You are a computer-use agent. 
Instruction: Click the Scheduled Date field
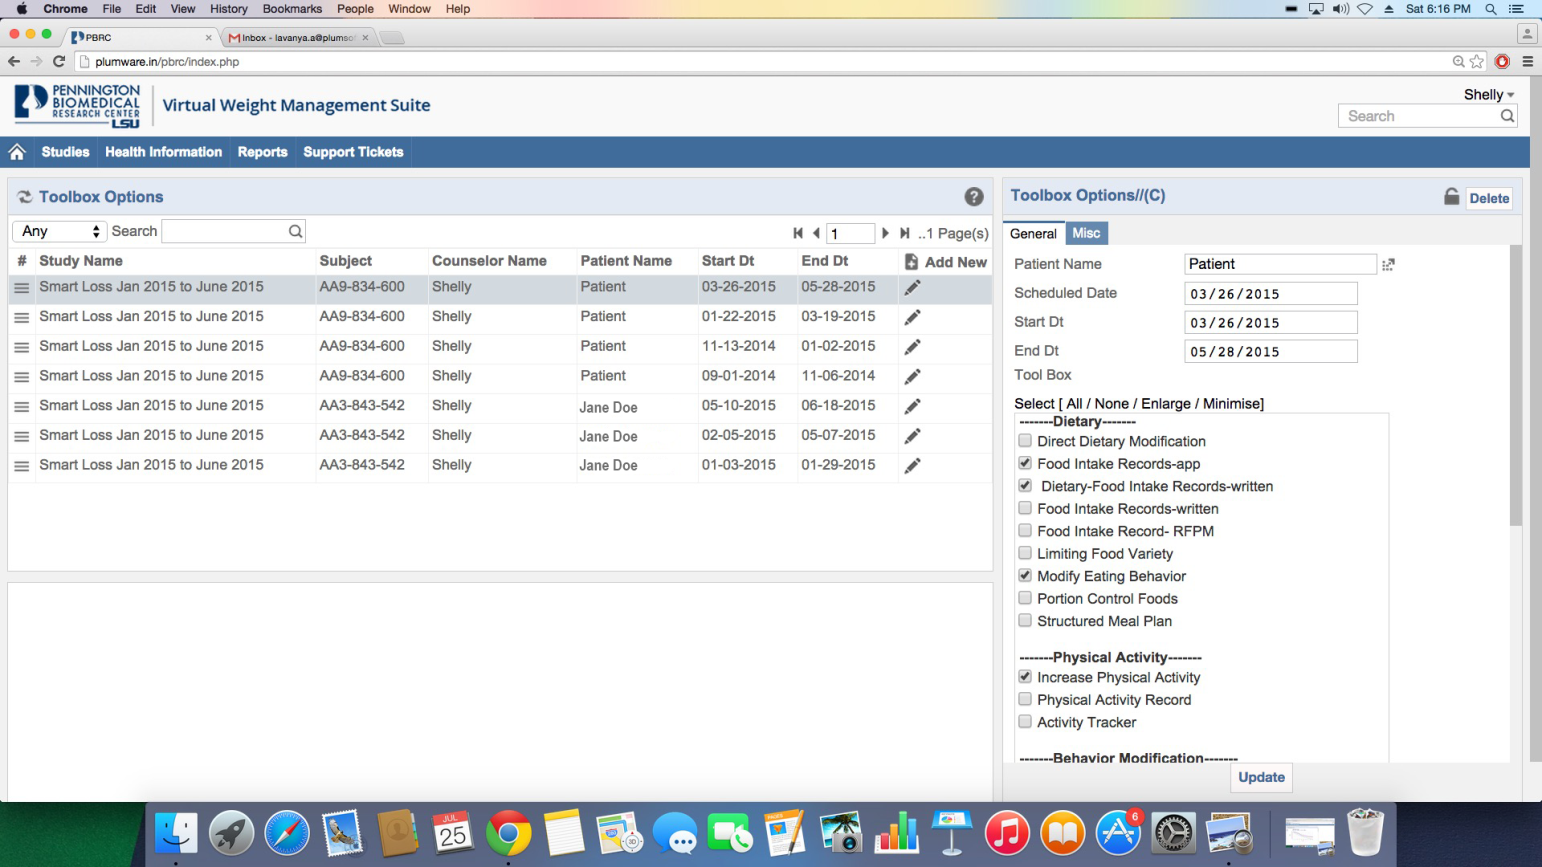point(1270,294)
